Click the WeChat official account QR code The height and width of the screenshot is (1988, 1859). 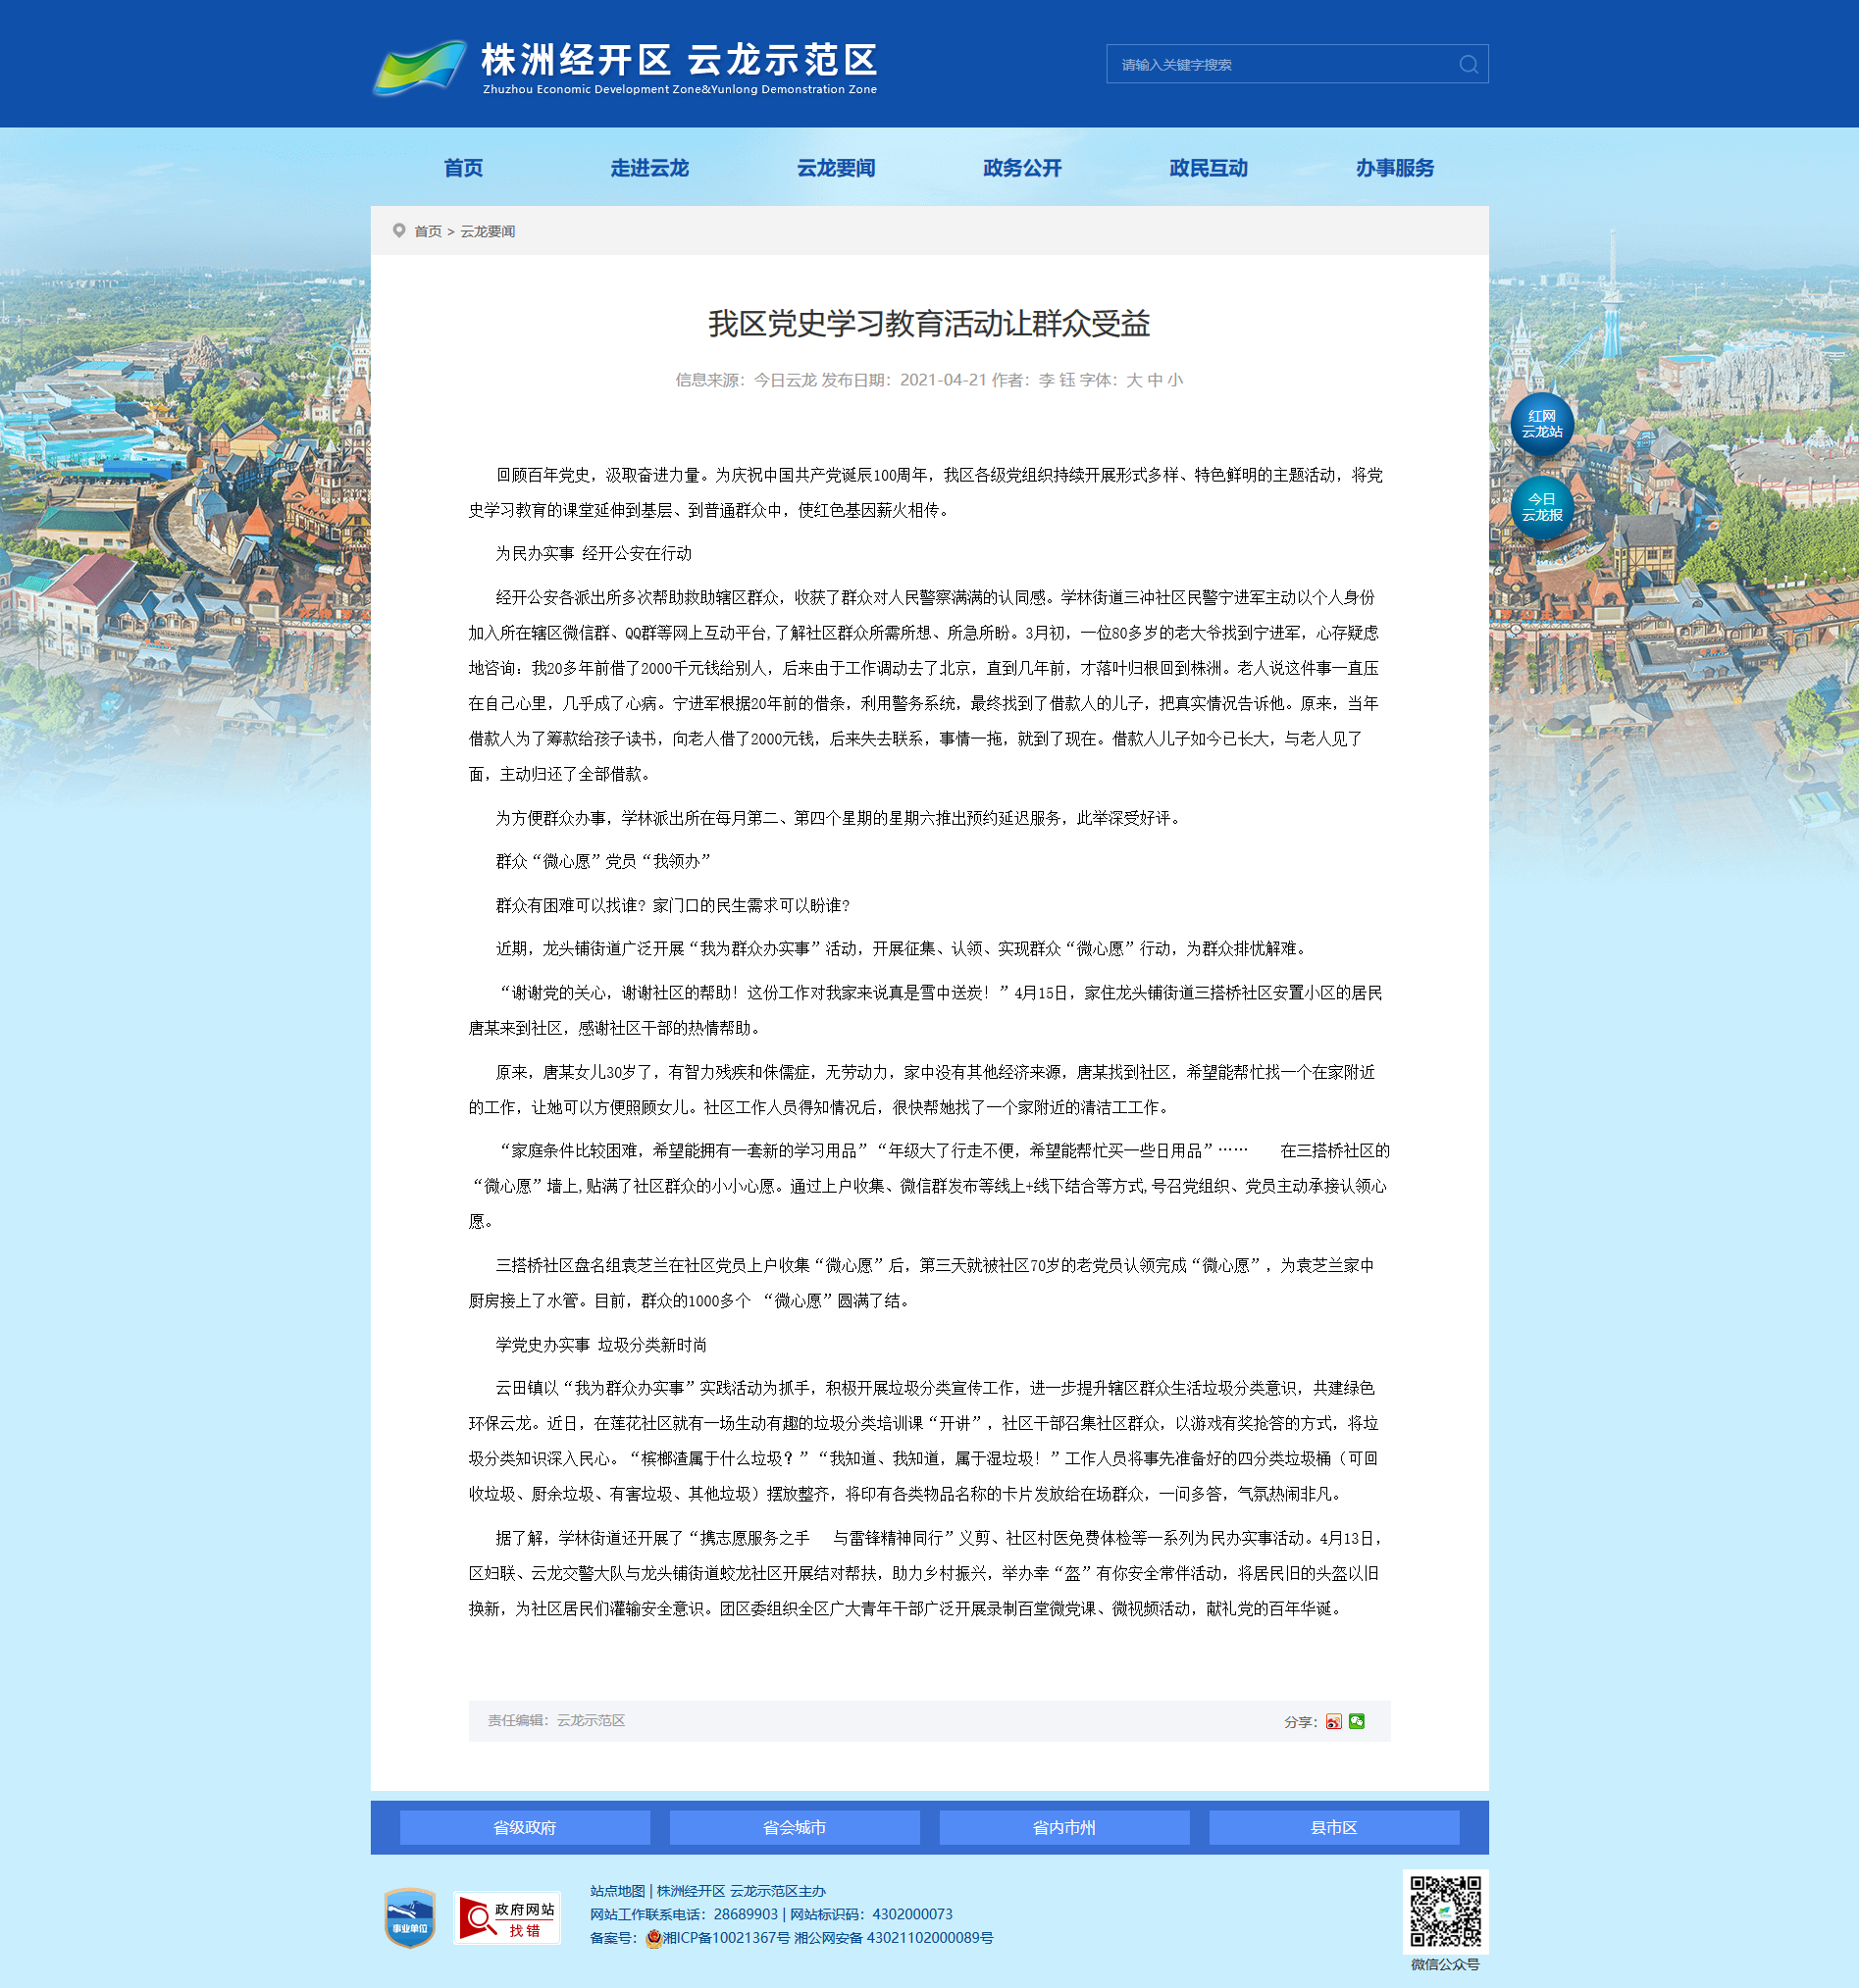[1444, 1911]
